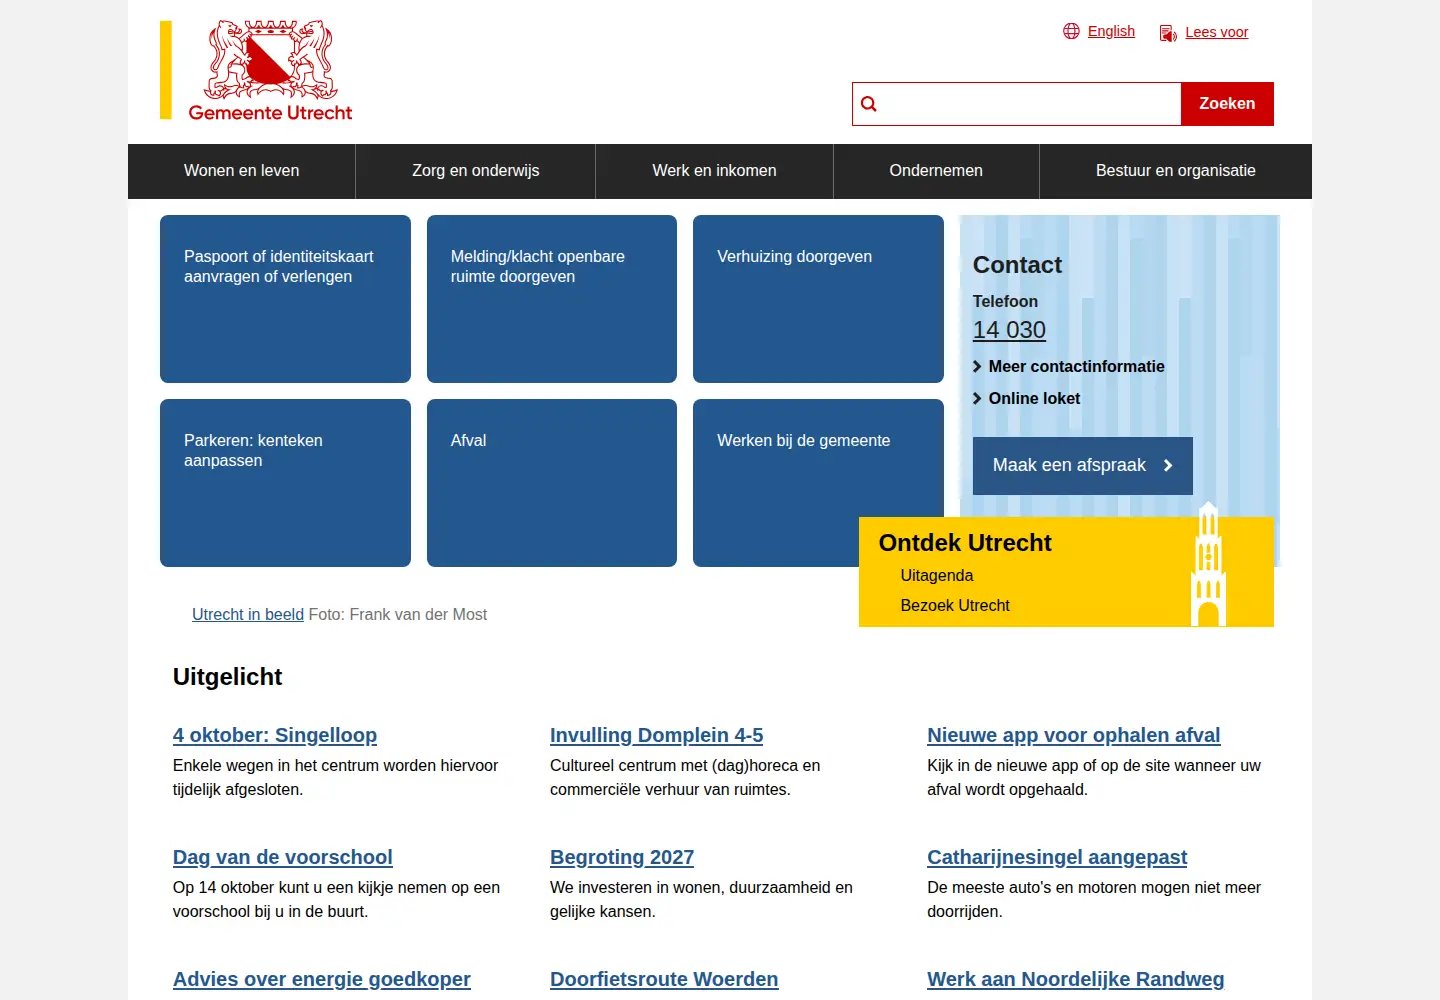1440x1000 pixels.
Task: Open Parkeren: kenteken aanpassen tile
Action: [x=285, y=483]
